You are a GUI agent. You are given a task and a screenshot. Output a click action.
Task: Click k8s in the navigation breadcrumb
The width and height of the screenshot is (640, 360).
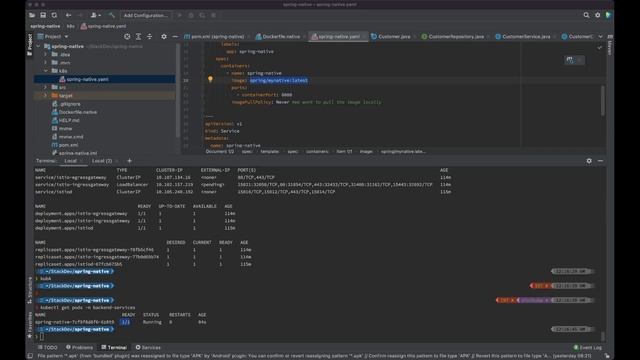[71, 26]
